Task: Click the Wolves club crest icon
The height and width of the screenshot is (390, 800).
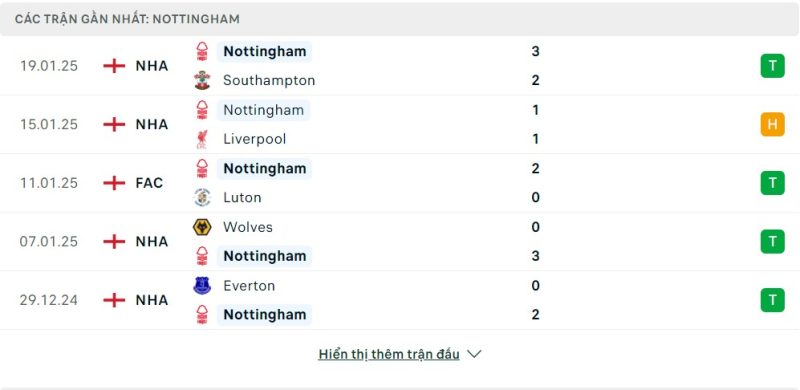Action: click(202, 227)
